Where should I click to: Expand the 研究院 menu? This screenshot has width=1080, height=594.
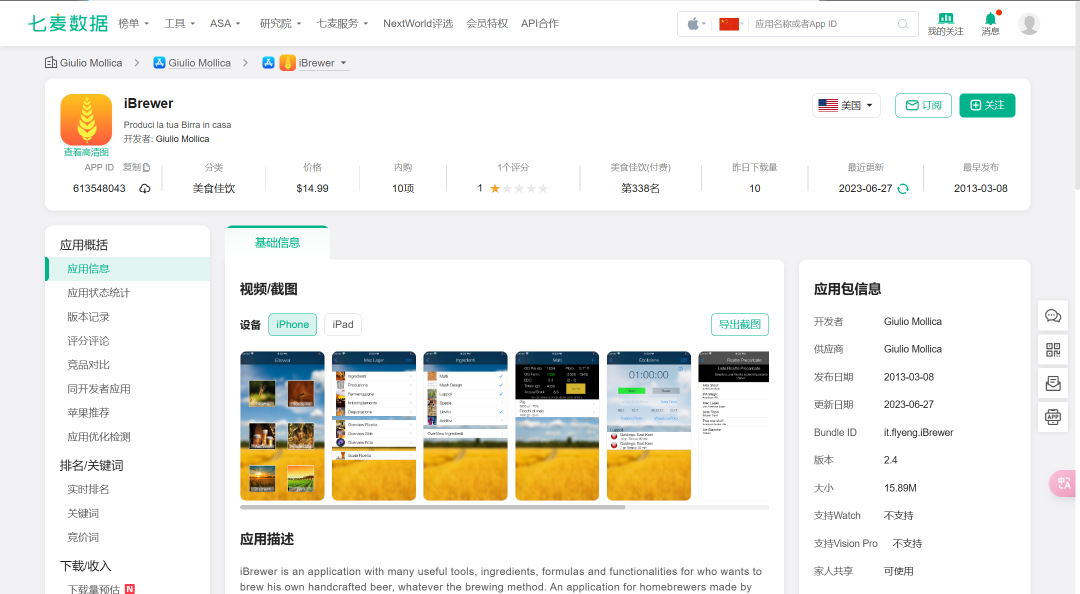pos(280,23)
